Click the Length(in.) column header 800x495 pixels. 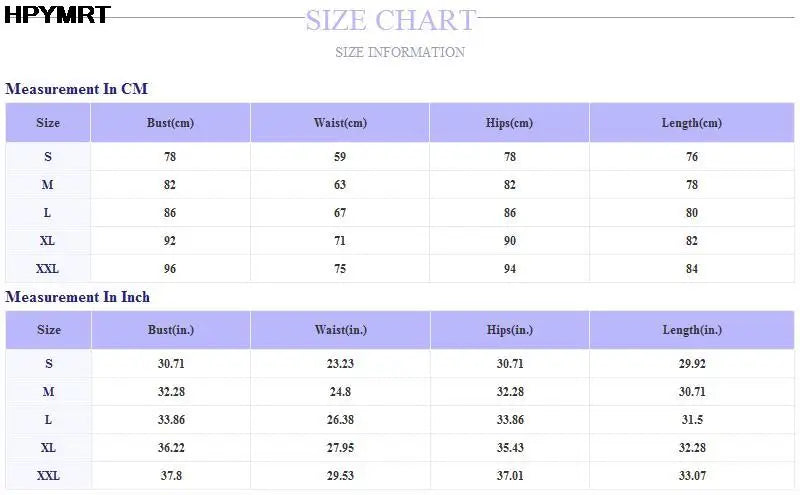pos(691,330)
